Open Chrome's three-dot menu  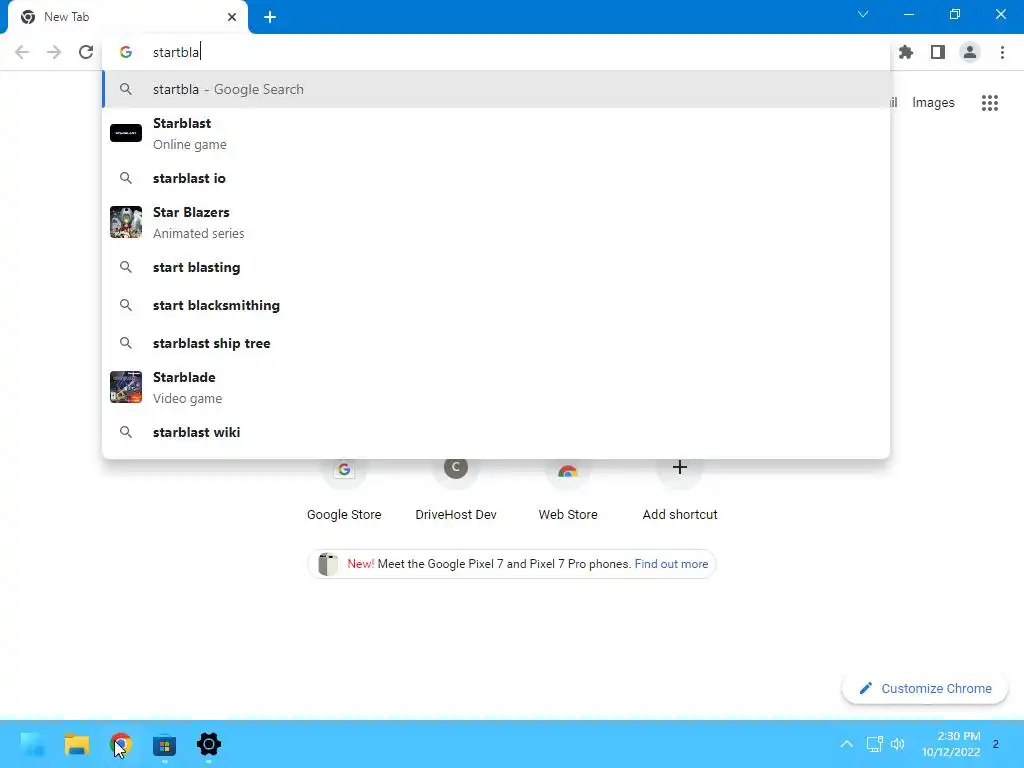point(1002,52)
